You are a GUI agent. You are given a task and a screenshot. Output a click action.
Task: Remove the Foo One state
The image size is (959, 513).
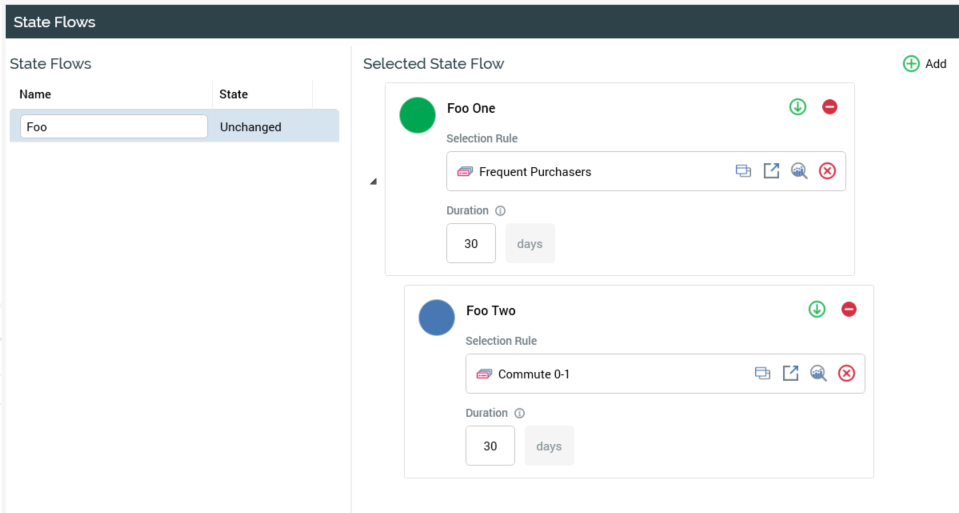click(829, 107)
